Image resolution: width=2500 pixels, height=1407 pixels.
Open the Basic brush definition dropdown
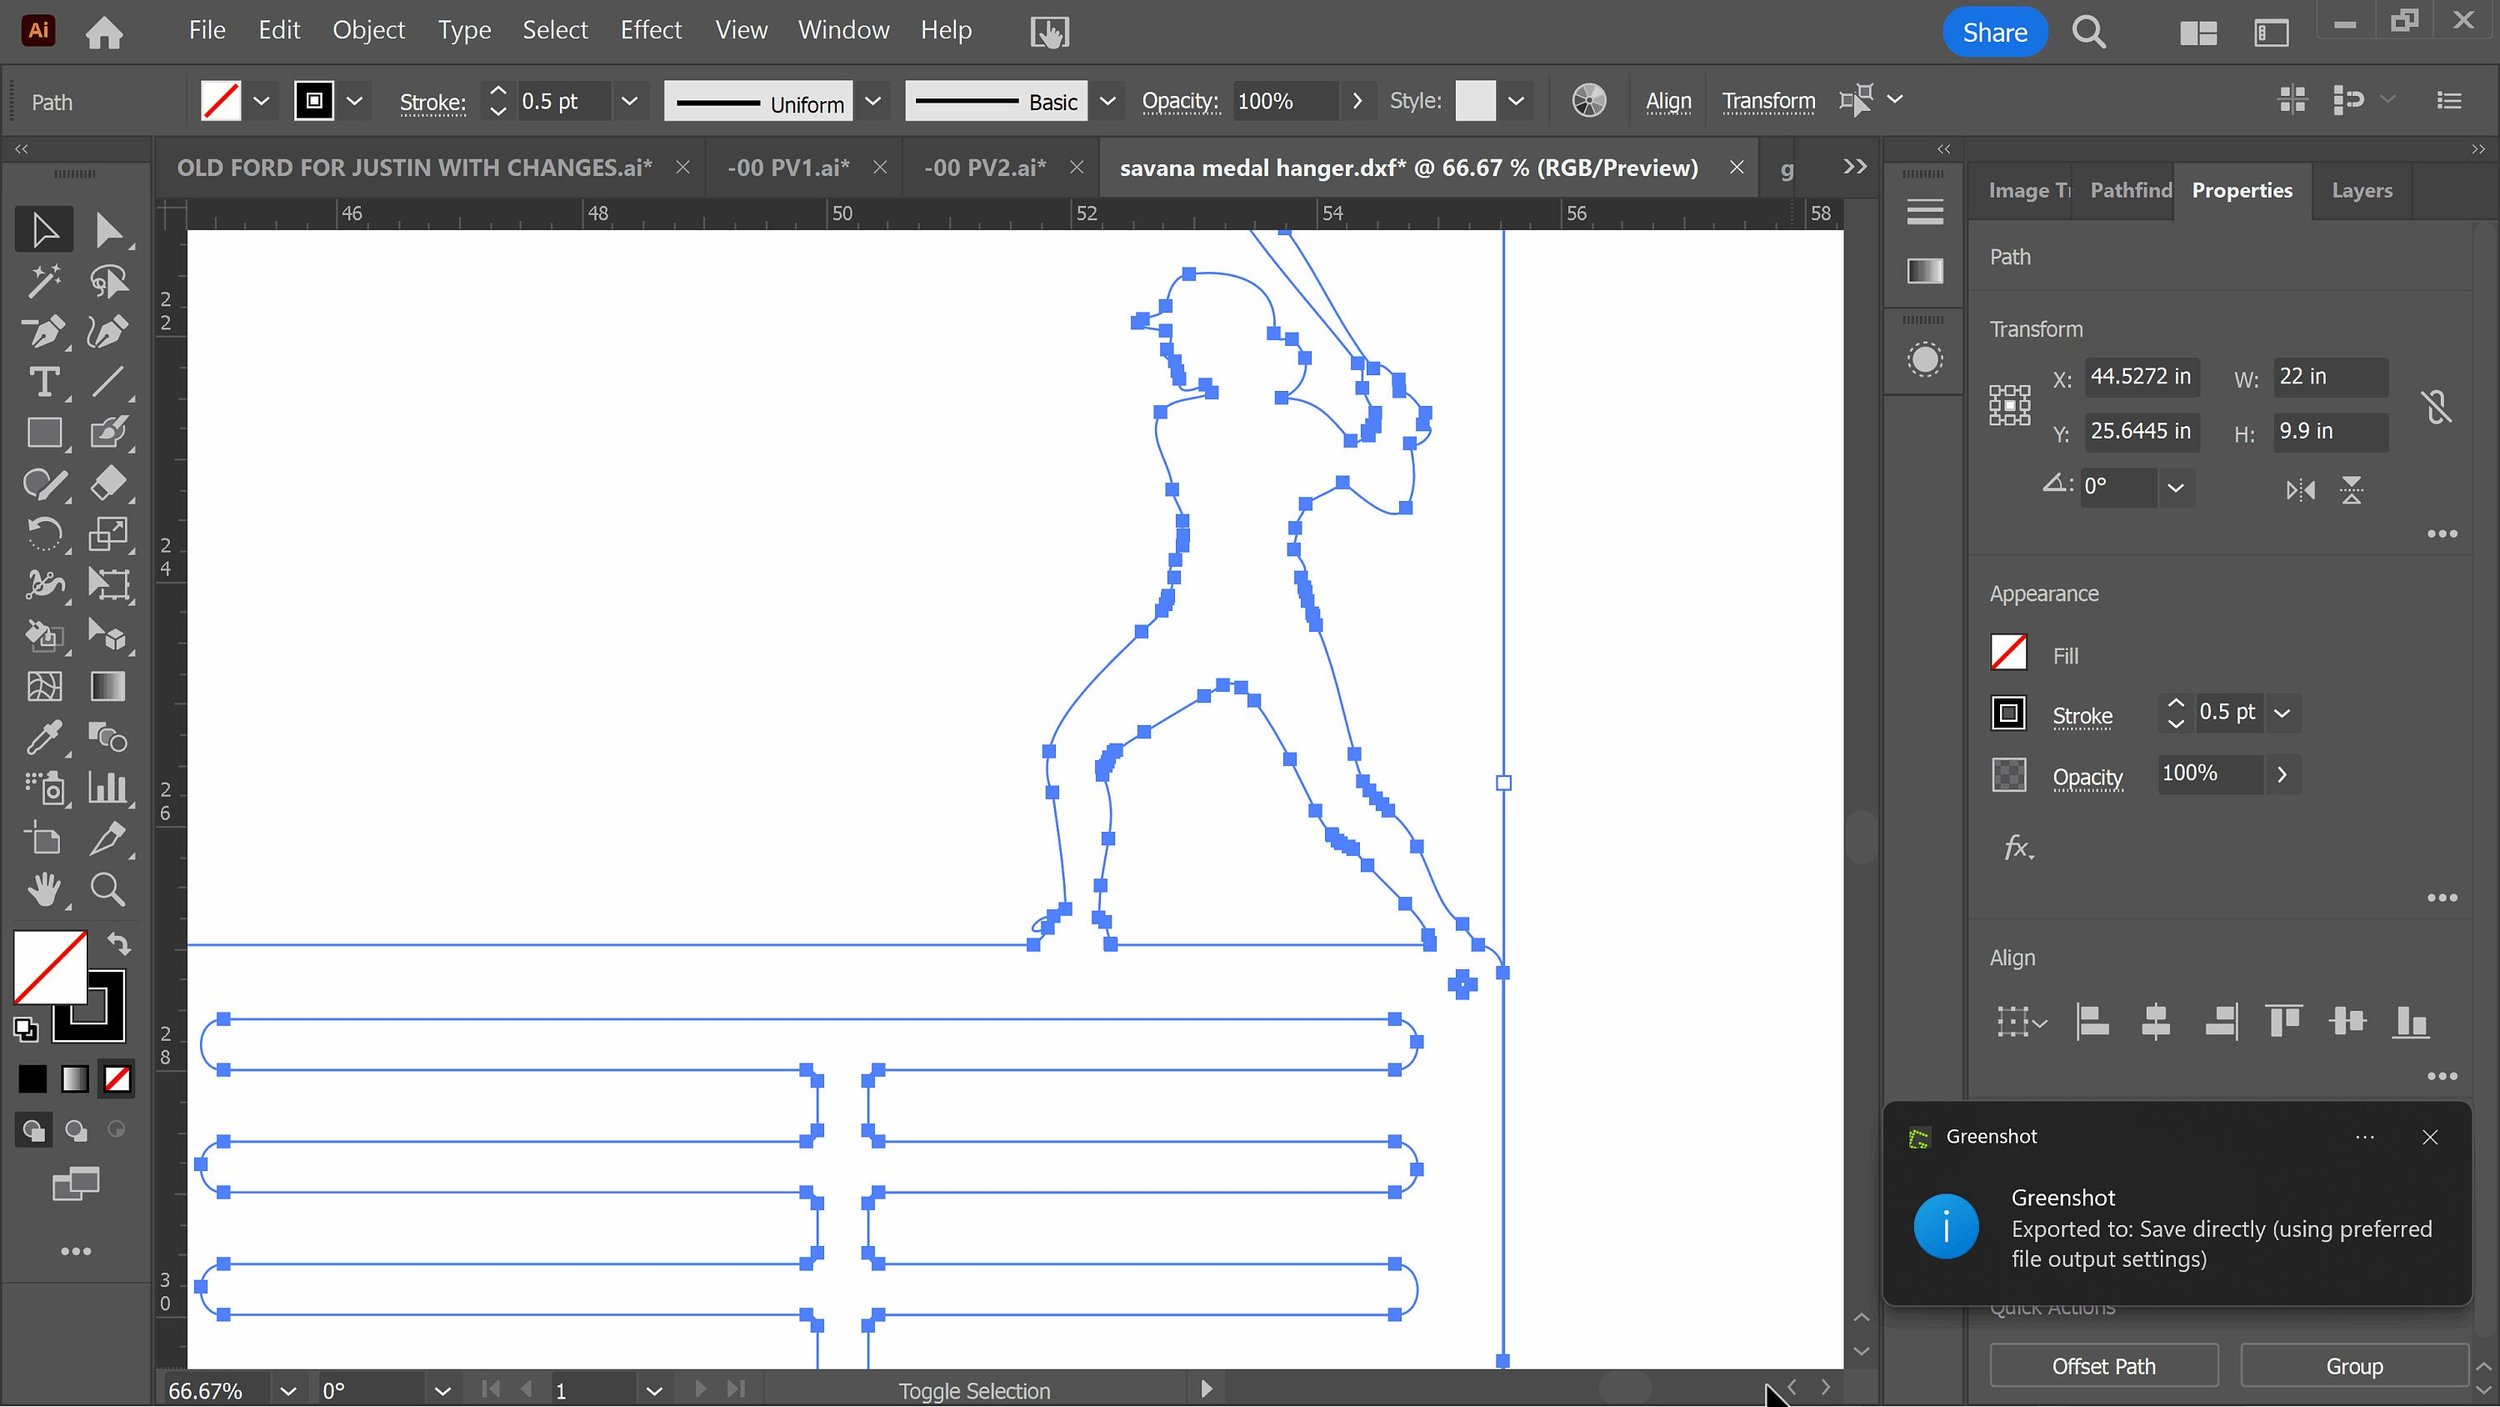click(1107, 101)
